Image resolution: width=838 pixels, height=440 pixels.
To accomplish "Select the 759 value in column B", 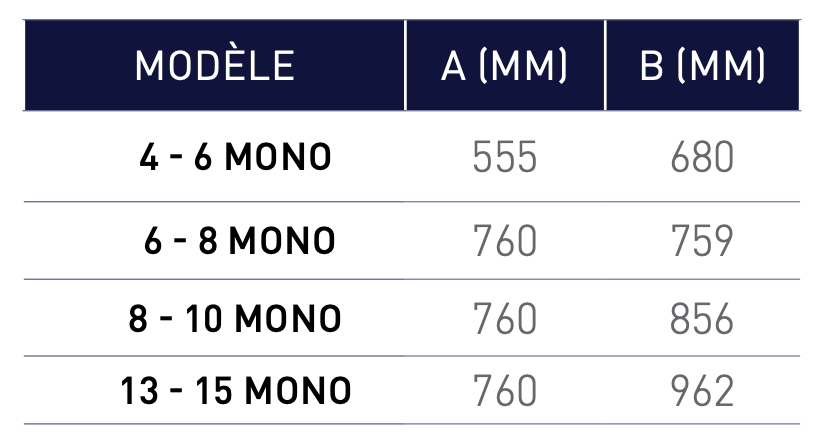I will pyautogui.click(x=702, y=241).
